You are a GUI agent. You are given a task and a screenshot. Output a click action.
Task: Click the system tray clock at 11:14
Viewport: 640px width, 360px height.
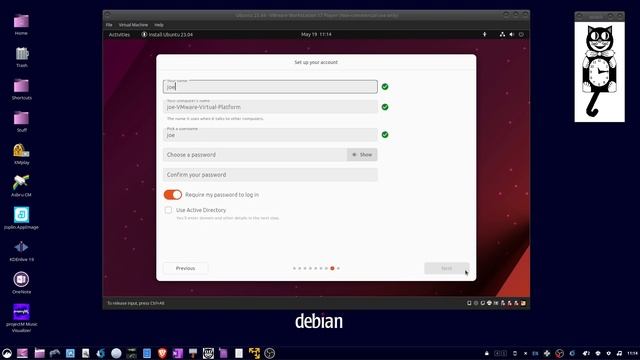(x=633, y=353)
